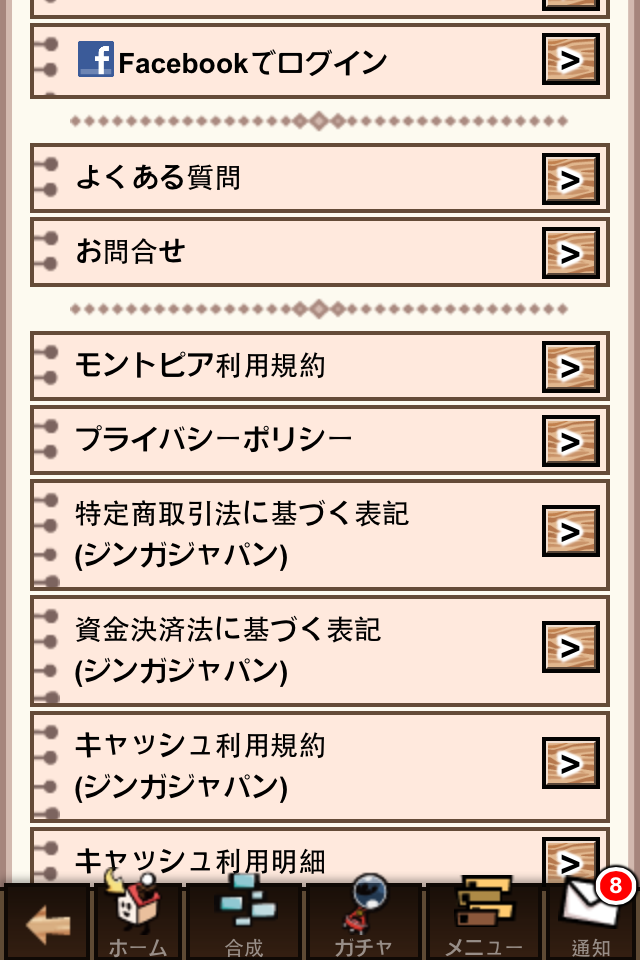Tap the red notification badge showing 8
This screenshot has height=960, width=640.
coord(615,885)
